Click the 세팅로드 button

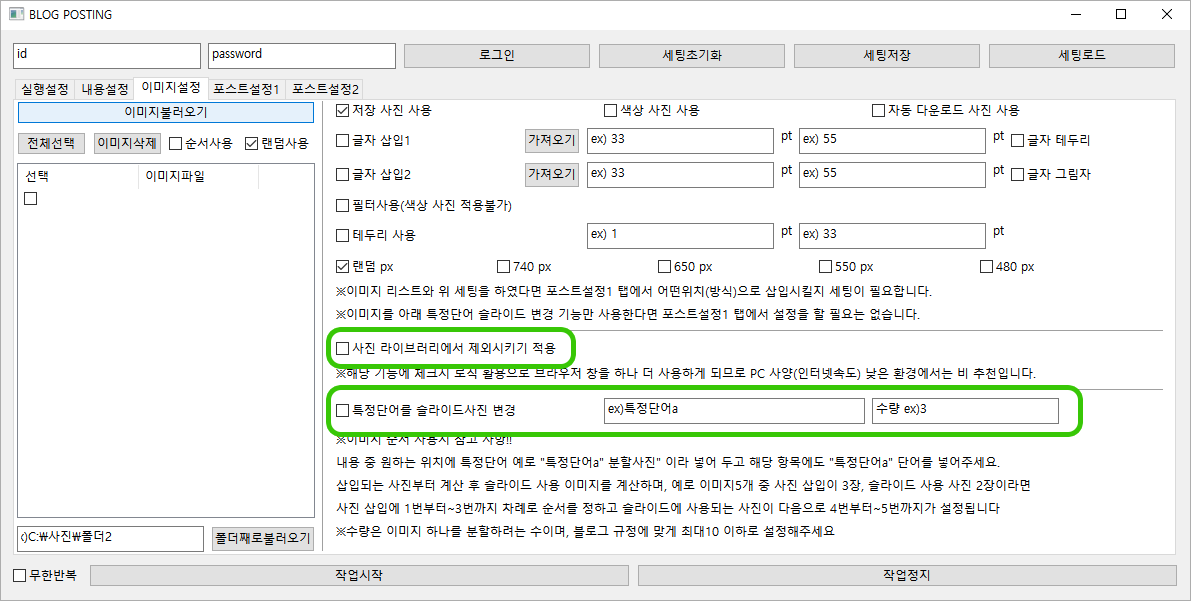tap(1082, 55)
